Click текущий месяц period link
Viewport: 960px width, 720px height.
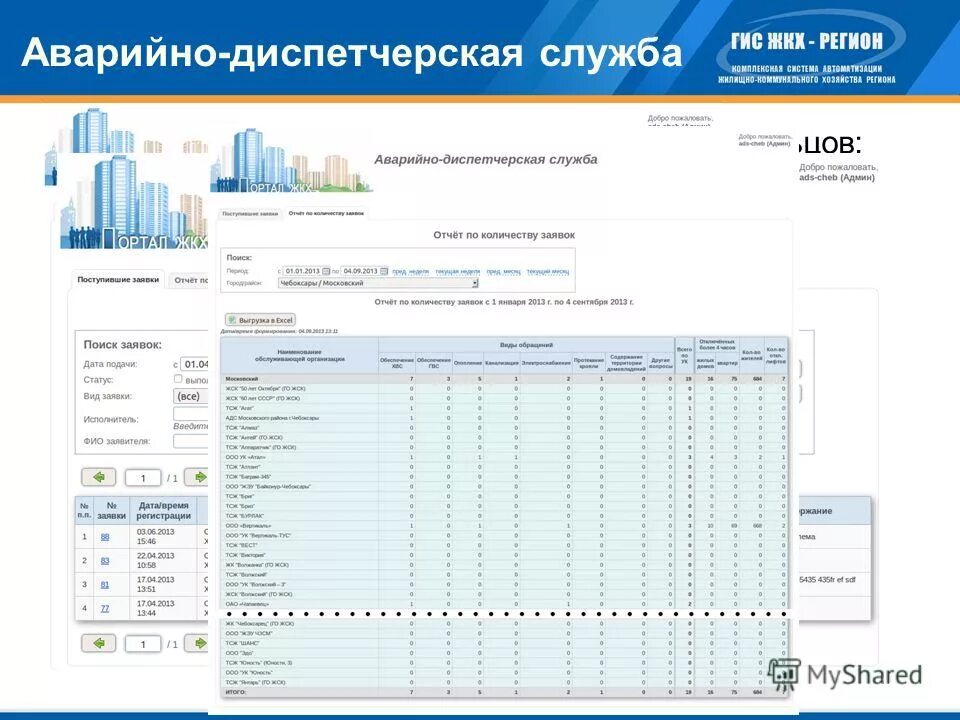547,271
